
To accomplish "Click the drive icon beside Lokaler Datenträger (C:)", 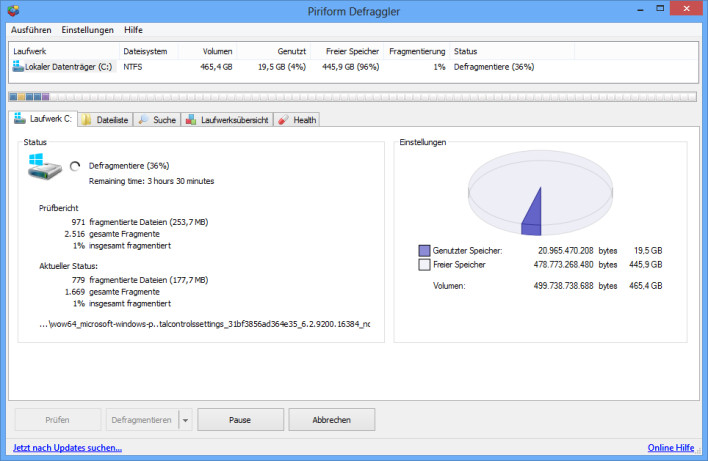I will tap(18, 66).
